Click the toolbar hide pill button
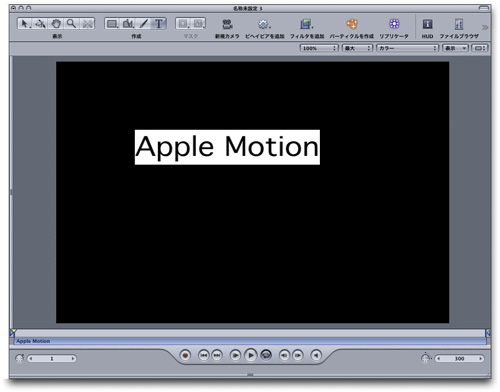Screen dimensions: 500x392 483,8
